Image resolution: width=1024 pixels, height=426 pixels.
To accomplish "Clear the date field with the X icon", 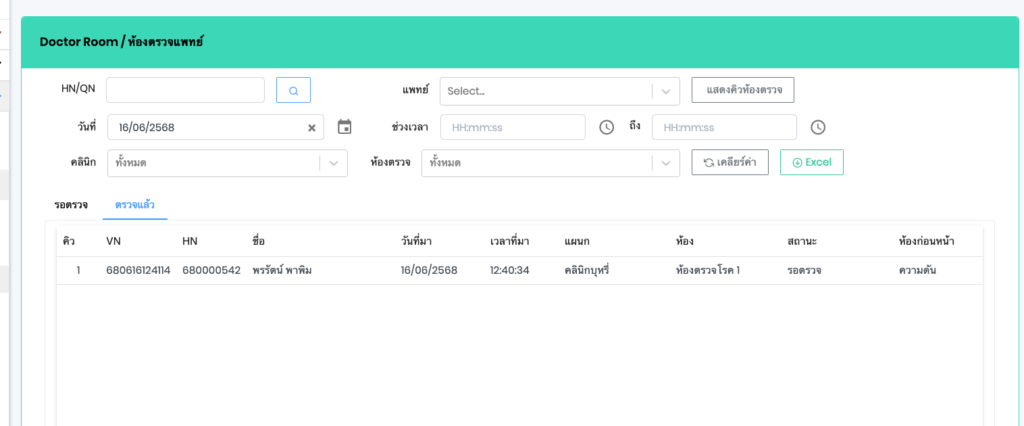I will [x=311, y=128].
